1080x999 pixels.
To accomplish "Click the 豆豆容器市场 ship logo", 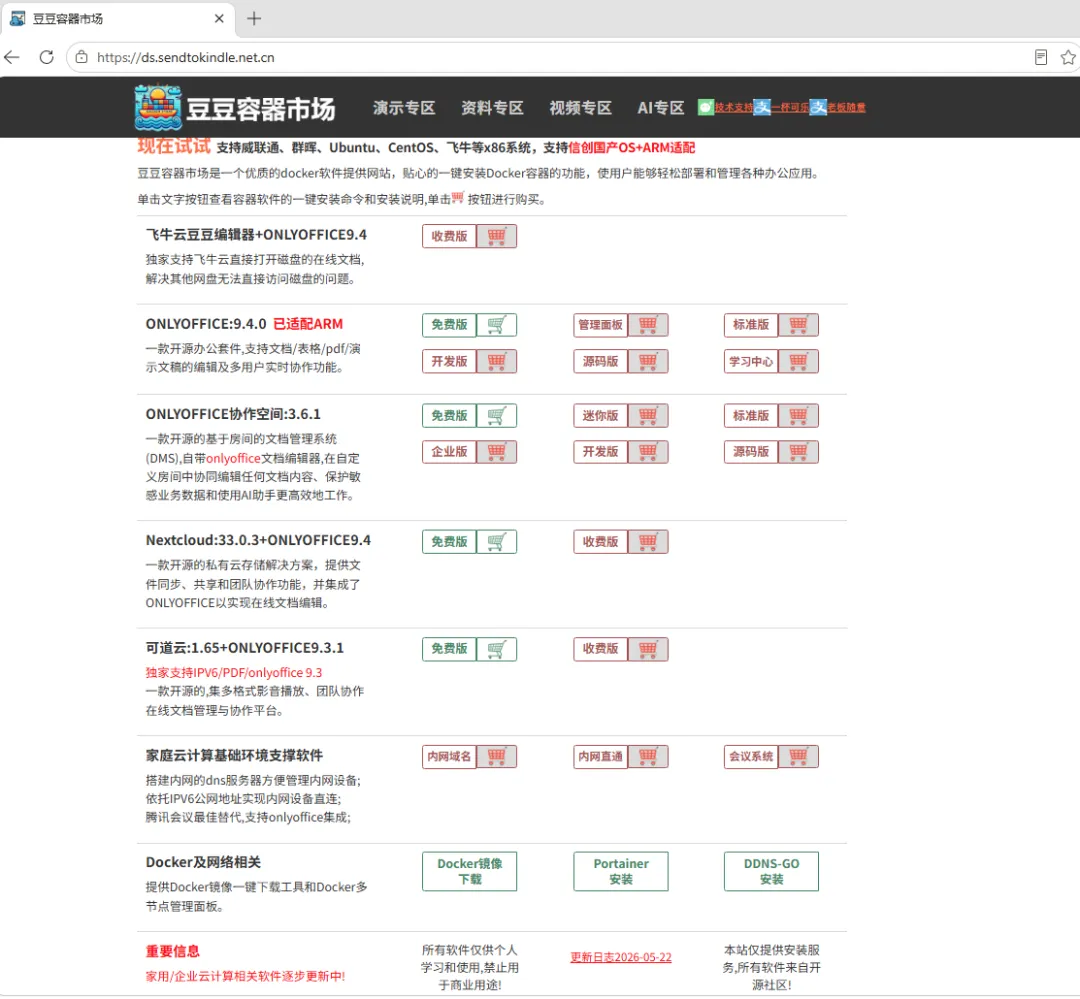I will pos(158,107).
